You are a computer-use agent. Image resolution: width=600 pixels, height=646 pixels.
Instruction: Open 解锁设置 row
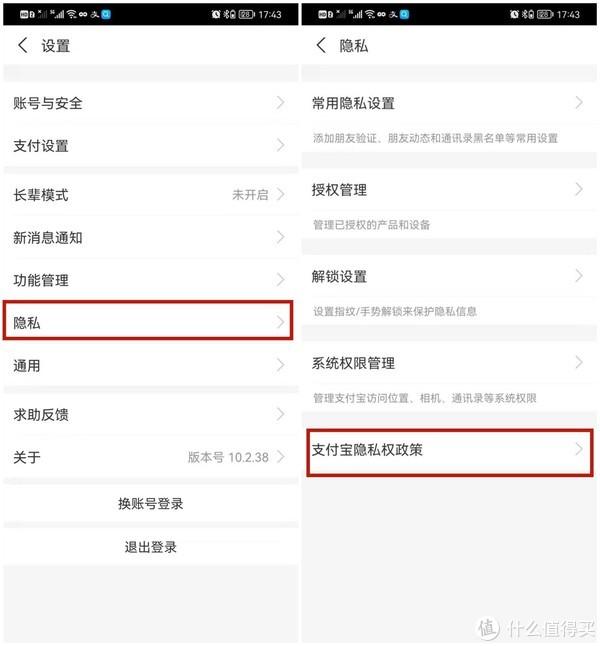449,276
